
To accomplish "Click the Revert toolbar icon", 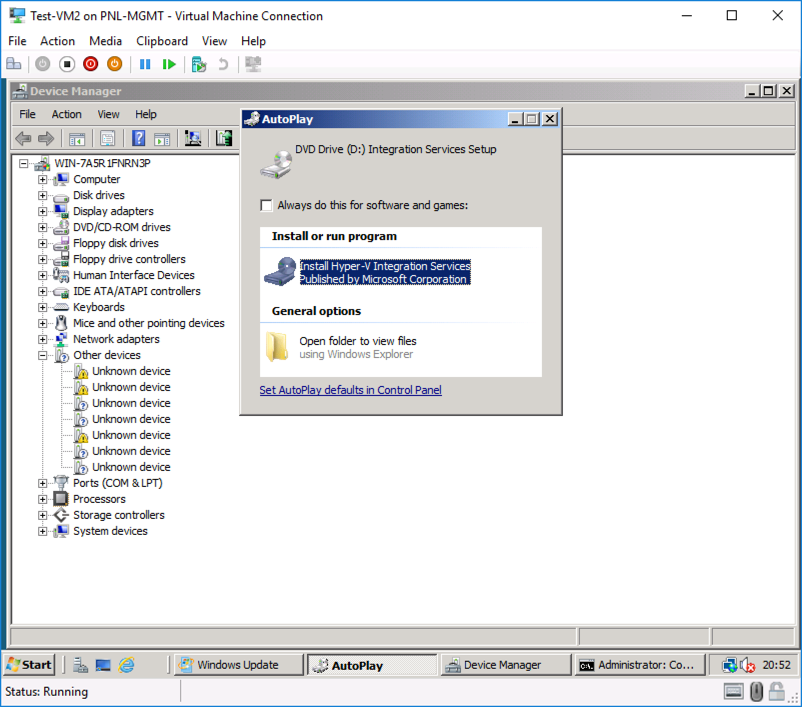I will 223,64.
